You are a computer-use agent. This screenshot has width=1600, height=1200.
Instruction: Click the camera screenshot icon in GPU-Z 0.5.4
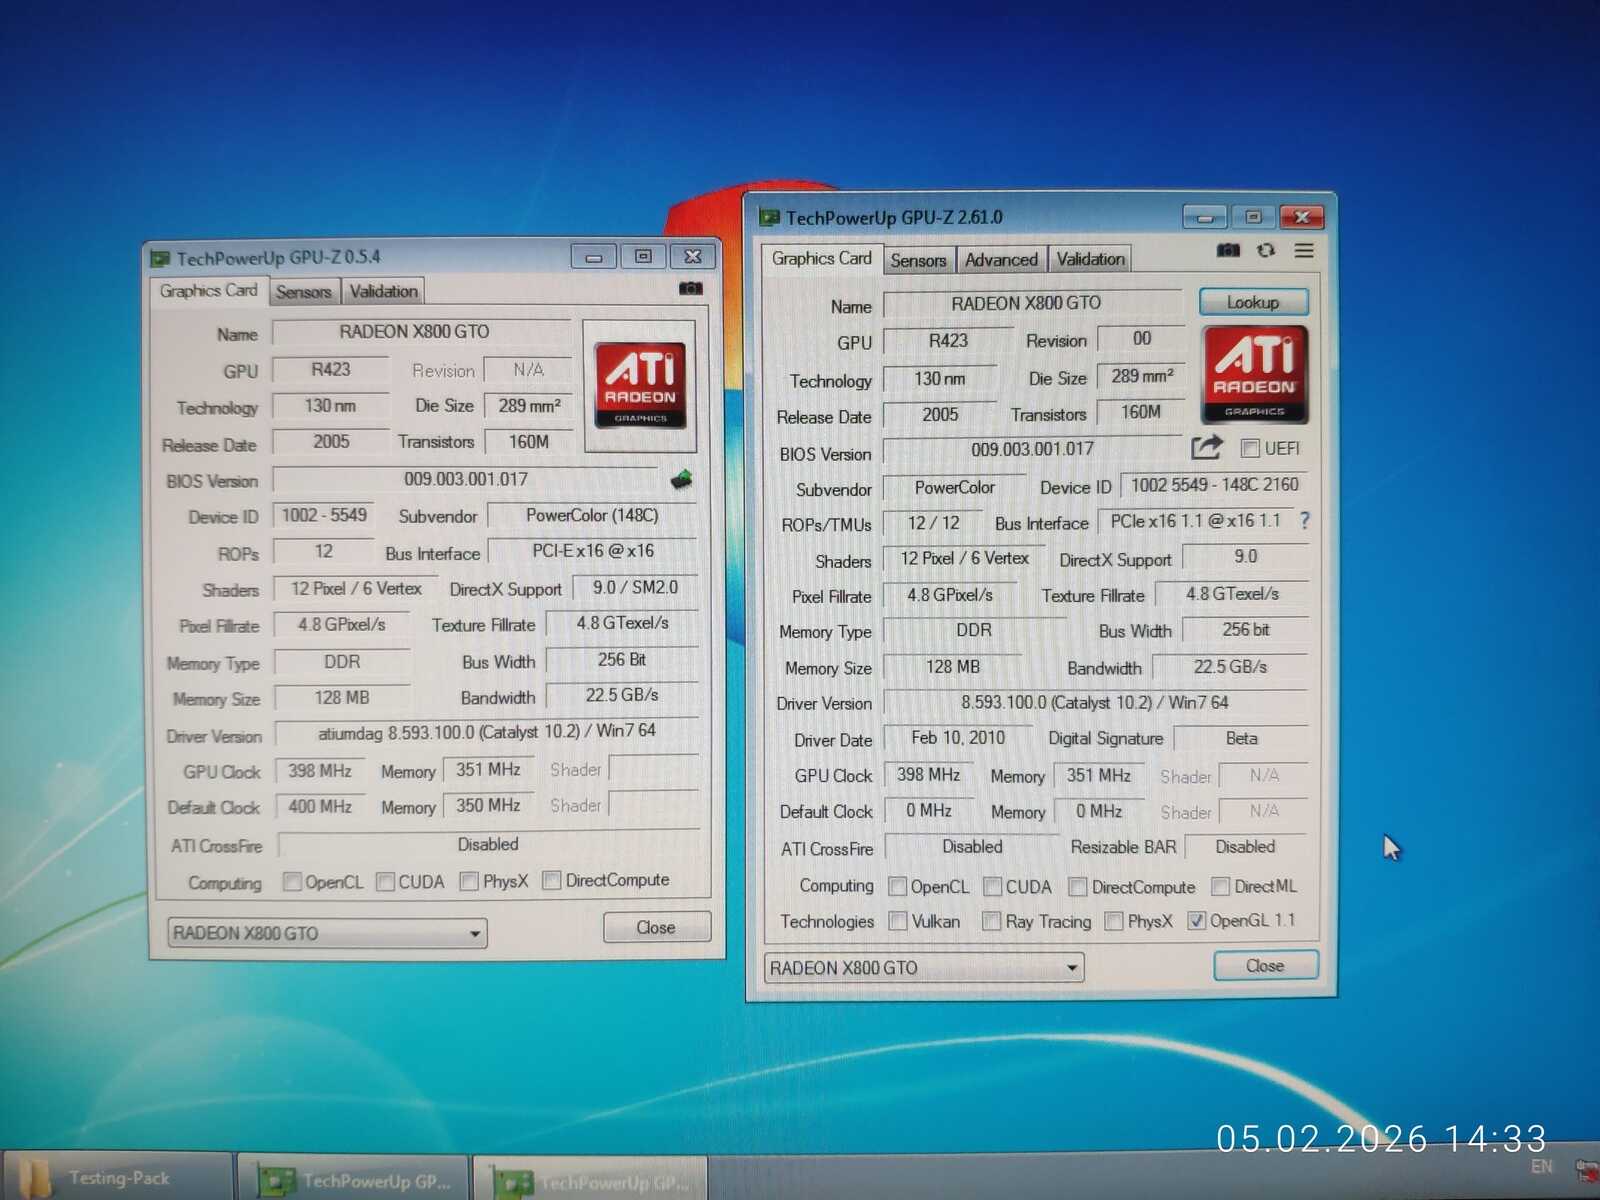coord(690,288)
